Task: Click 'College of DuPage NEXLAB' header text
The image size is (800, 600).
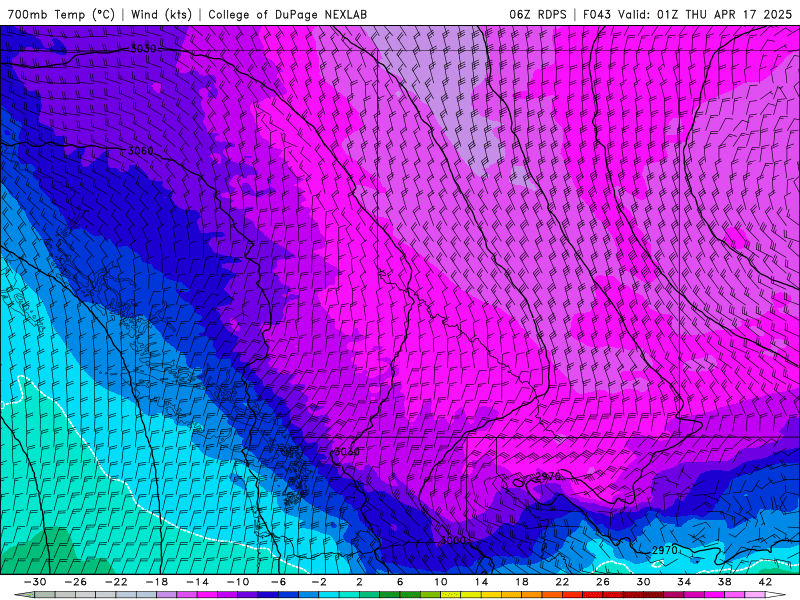Action: 287,14
